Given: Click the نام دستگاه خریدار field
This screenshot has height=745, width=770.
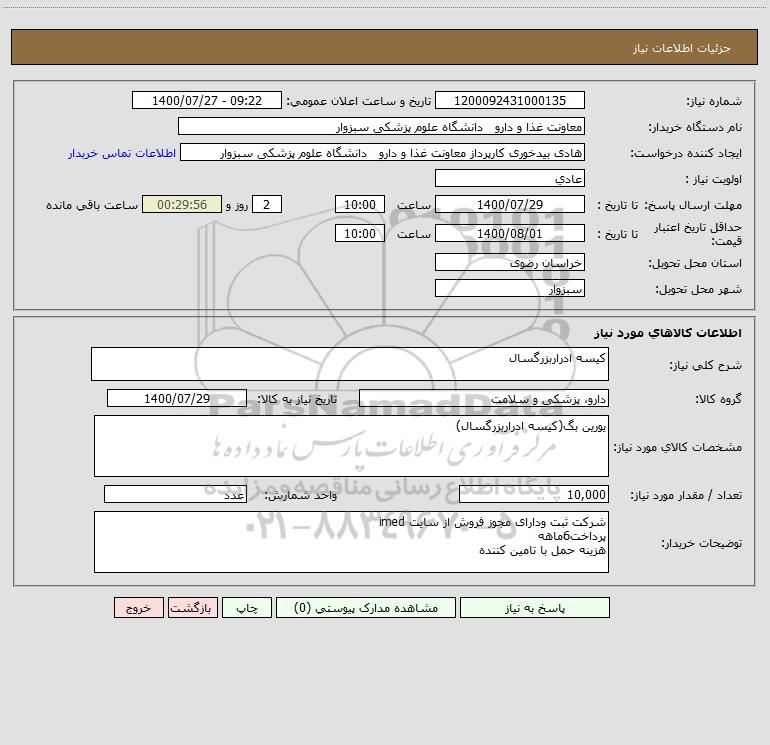Looking at the screenshot, I should [x=381, y=126].
